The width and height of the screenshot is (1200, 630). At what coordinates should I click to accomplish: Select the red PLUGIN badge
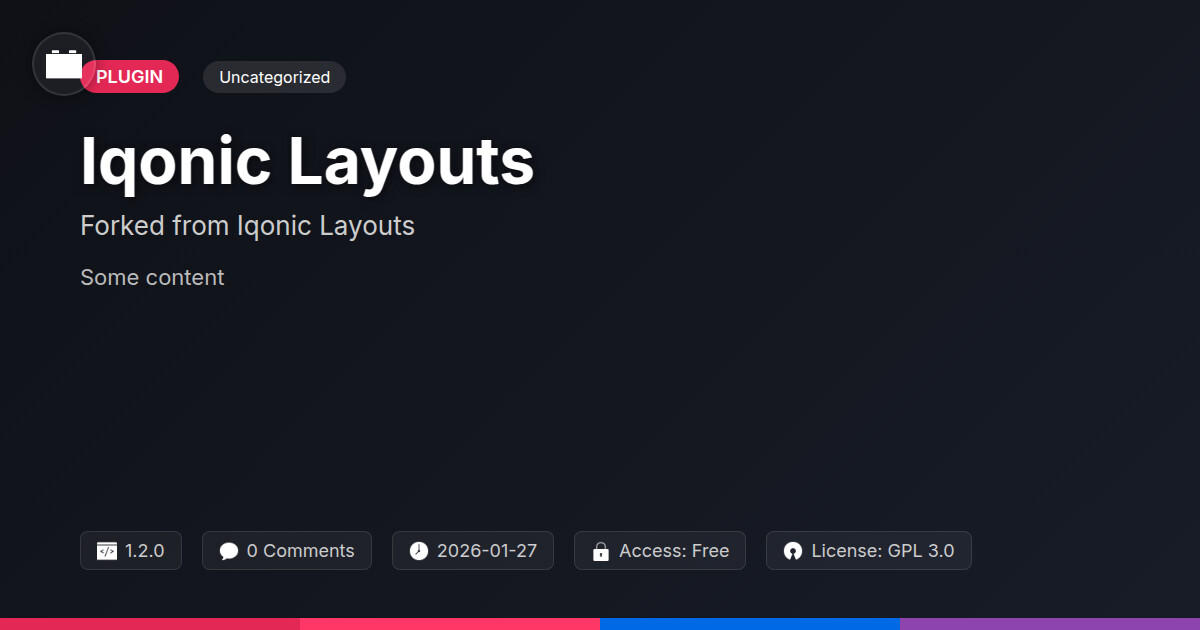[x=130, y=77]
